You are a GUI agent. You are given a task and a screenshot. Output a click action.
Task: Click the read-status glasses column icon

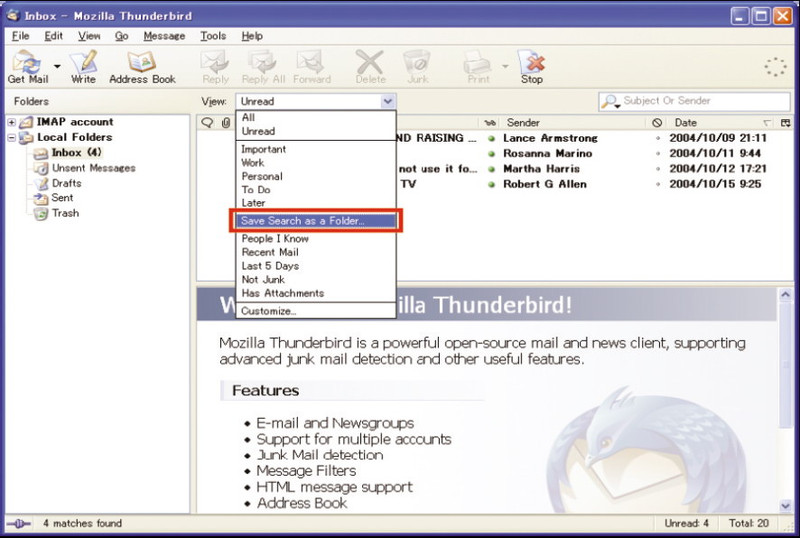(x=490, y=123)
